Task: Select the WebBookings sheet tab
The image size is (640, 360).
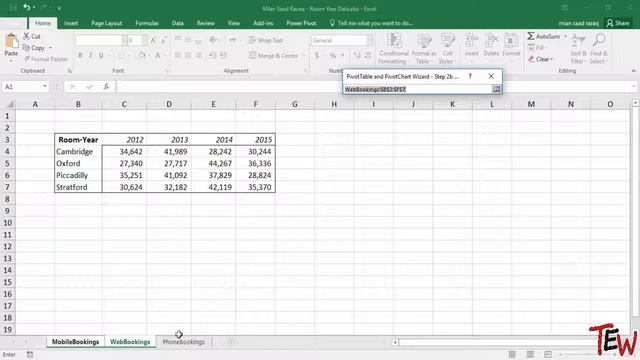Action: coord(130,342)
